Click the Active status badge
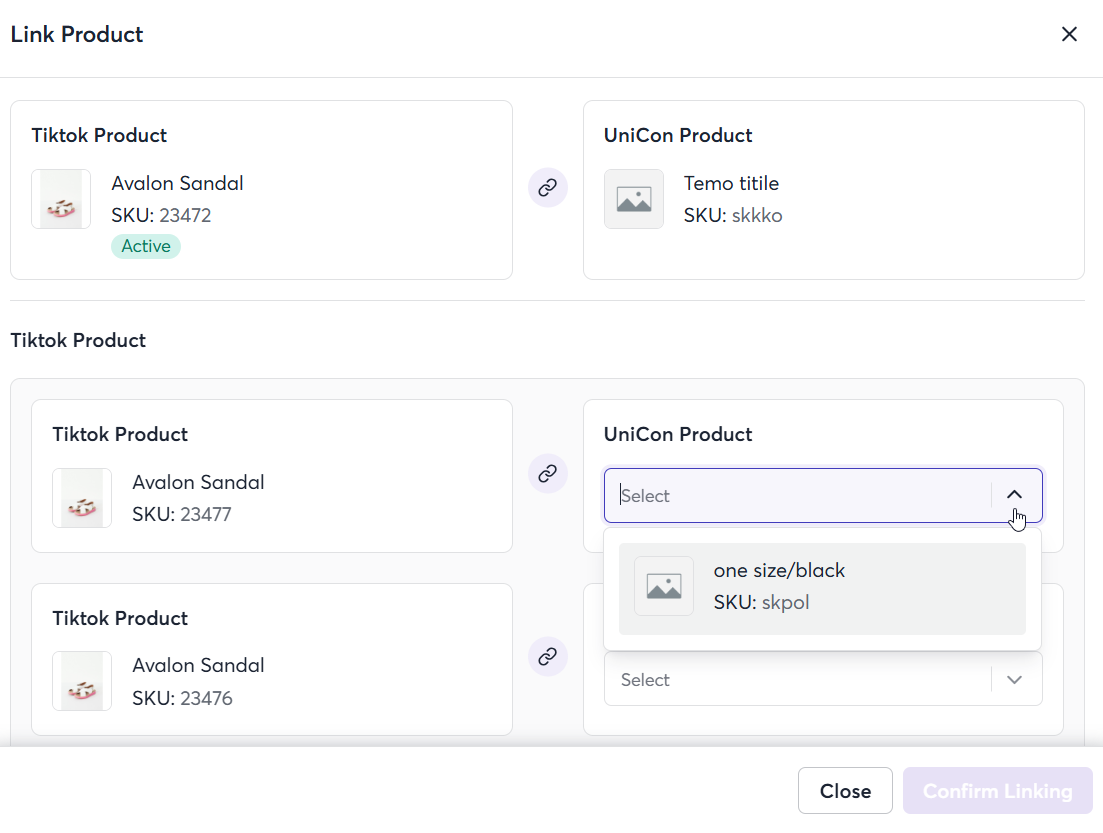This screenshot has width=1103, height=833. (x=146, y=246)
